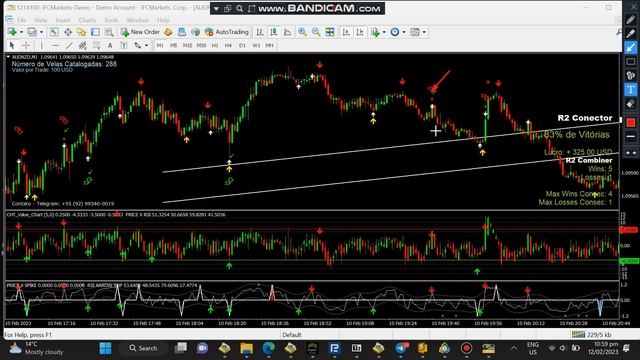Select the D1 timeframe button
The image size is (640, 360).
[242, 45]
